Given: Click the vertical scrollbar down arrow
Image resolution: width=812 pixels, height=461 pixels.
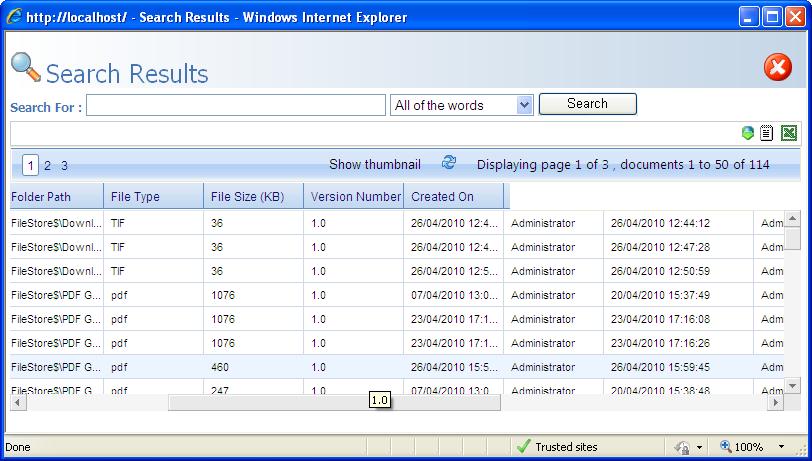Looking at the screenshot, I should (x=792, y=385).
